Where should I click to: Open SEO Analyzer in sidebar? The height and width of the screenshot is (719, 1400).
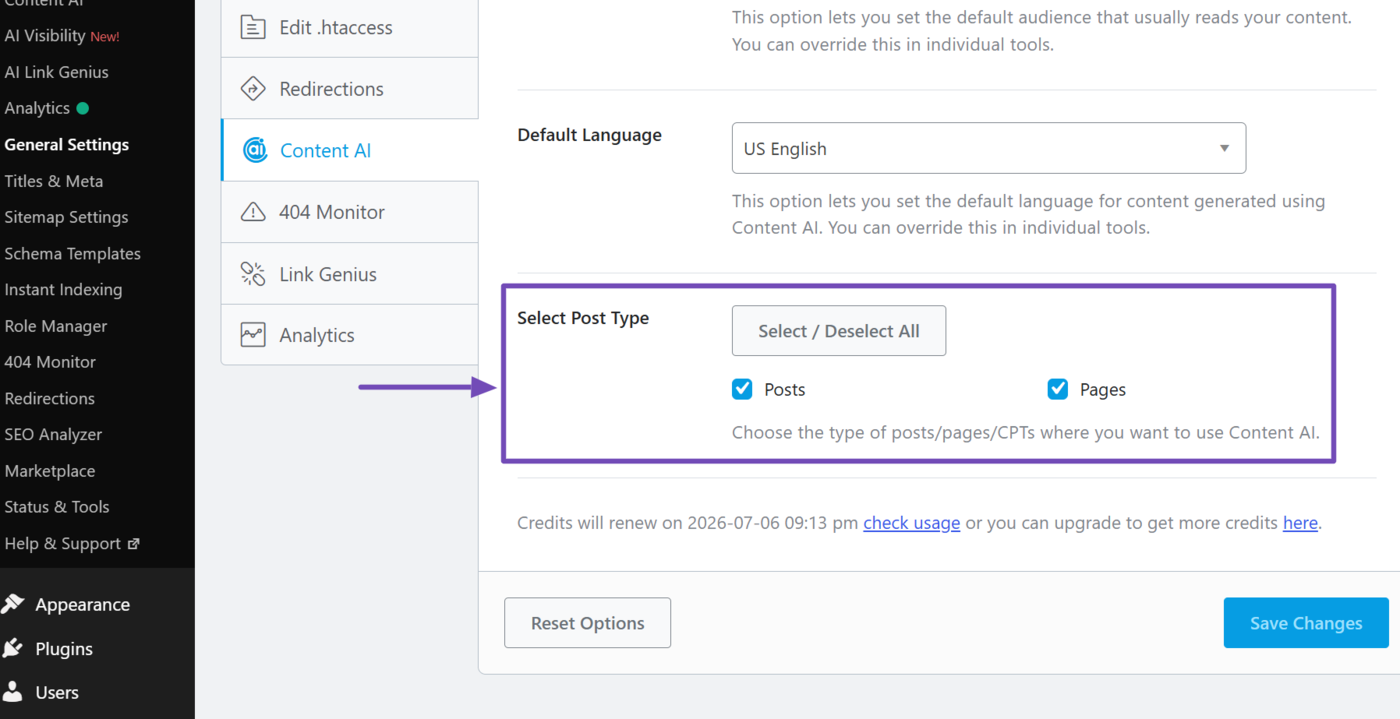[x=53, y=434]
